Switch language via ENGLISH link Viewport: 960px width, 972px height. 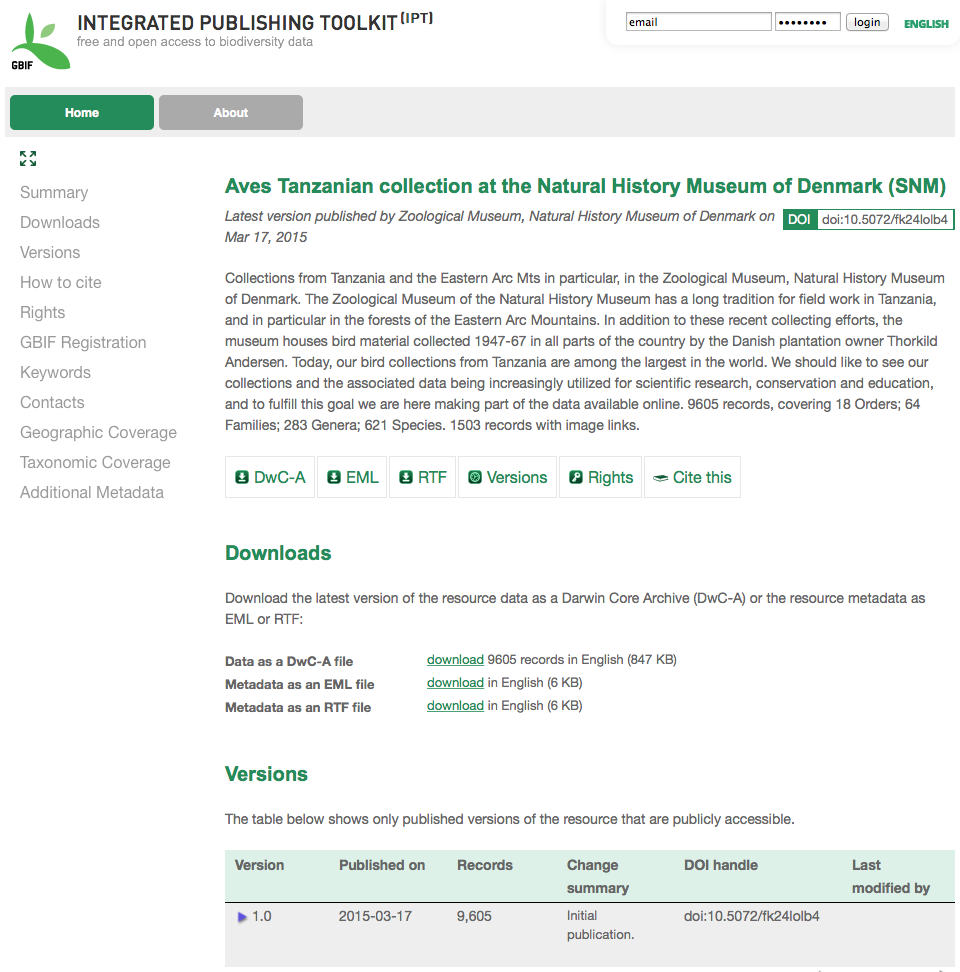926,24
